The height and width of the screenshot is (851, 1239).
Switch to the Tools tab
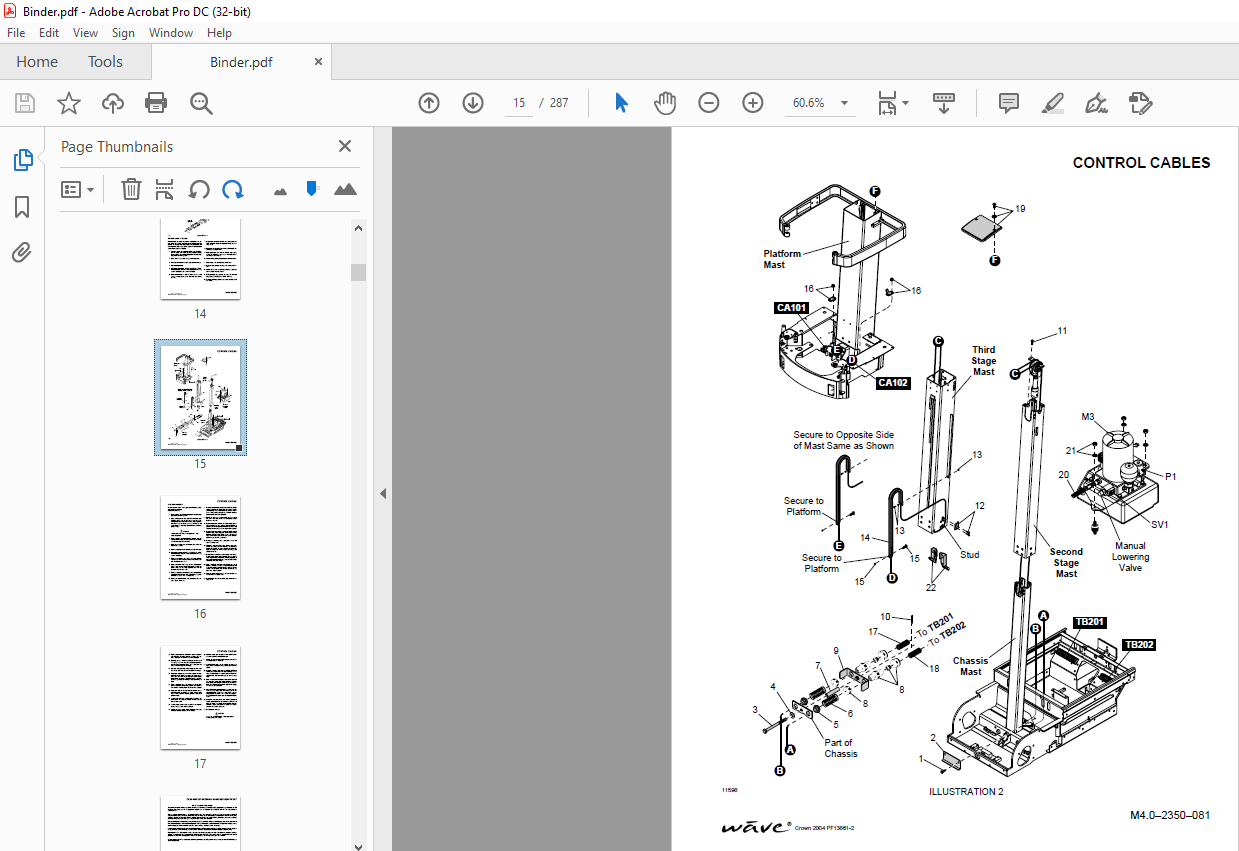105,62
